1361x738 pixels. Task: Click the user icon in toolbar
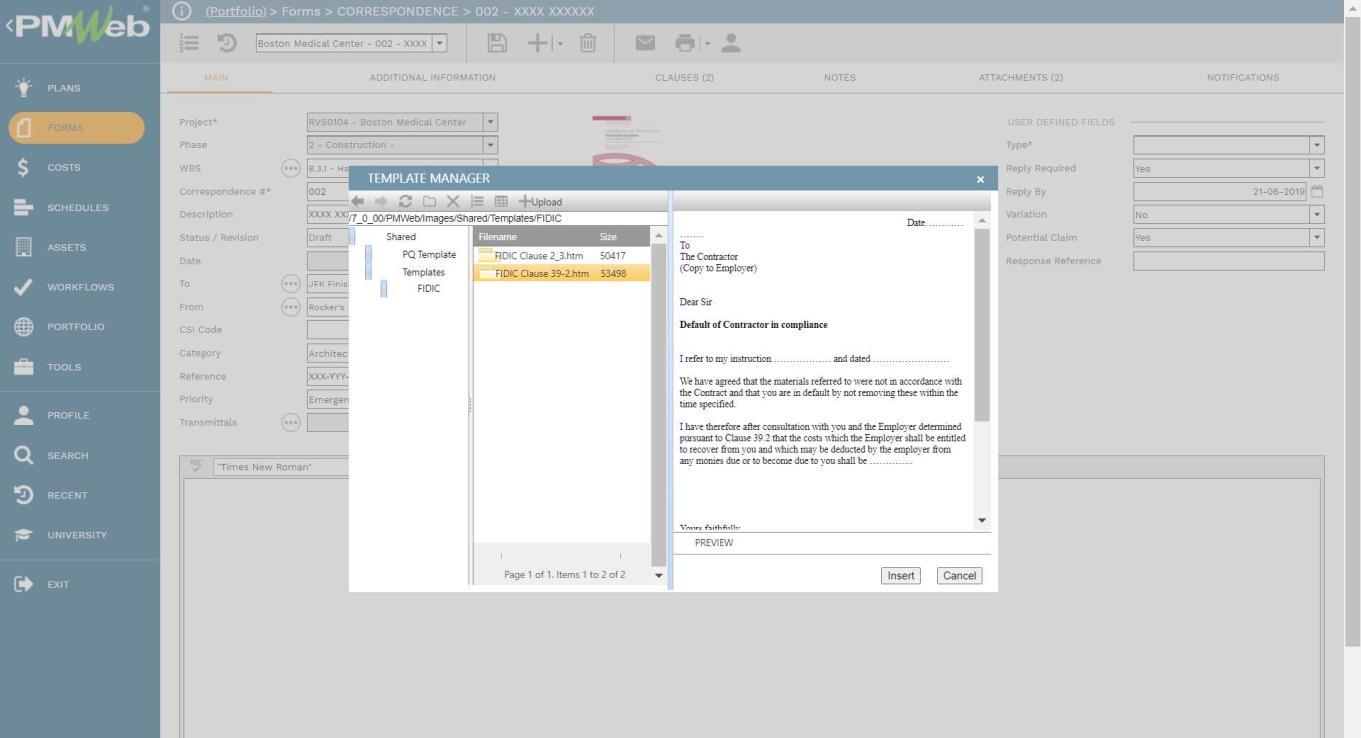[731, 43]
